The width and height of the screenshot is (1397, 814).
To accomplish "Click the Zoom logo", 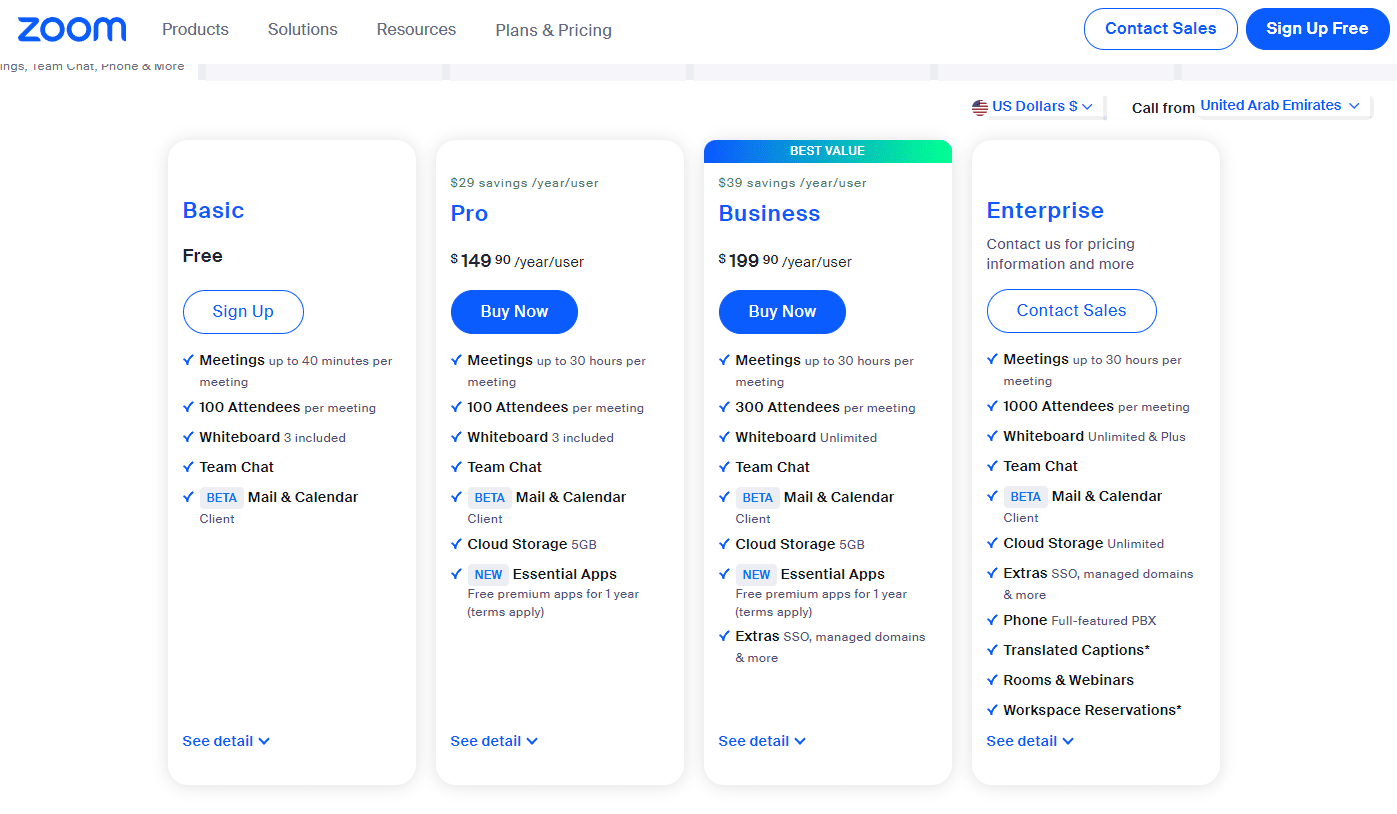I will tap(71, 29).
